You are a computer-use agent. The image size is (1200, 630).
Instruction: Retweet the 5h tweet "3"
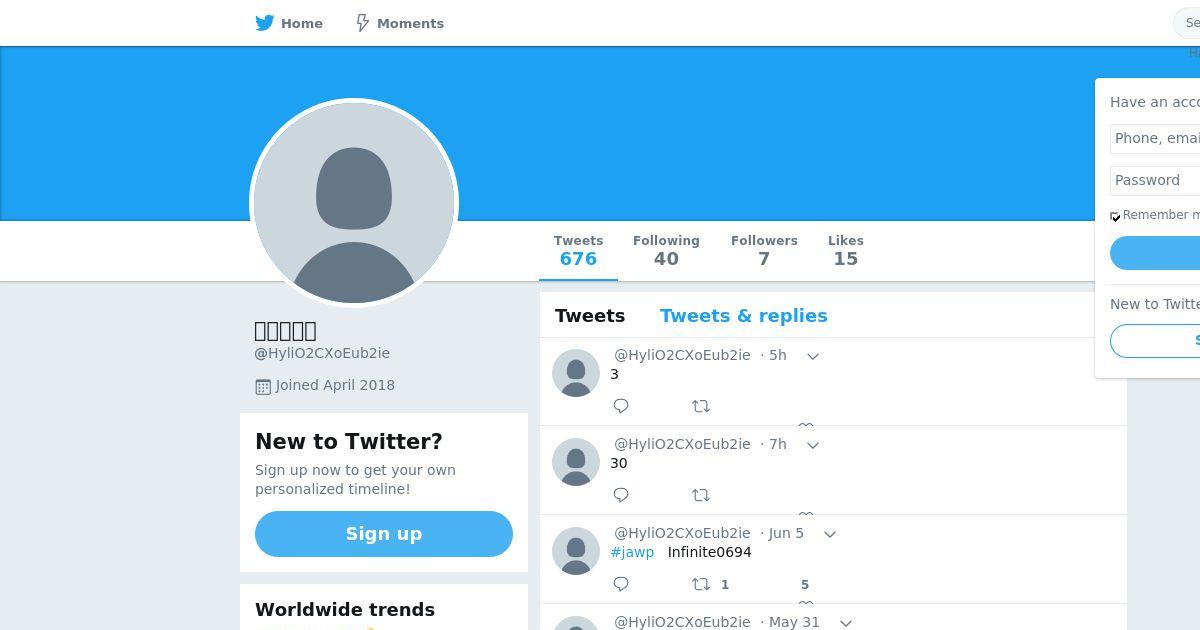pyautogui.click(x=701, y=406)
